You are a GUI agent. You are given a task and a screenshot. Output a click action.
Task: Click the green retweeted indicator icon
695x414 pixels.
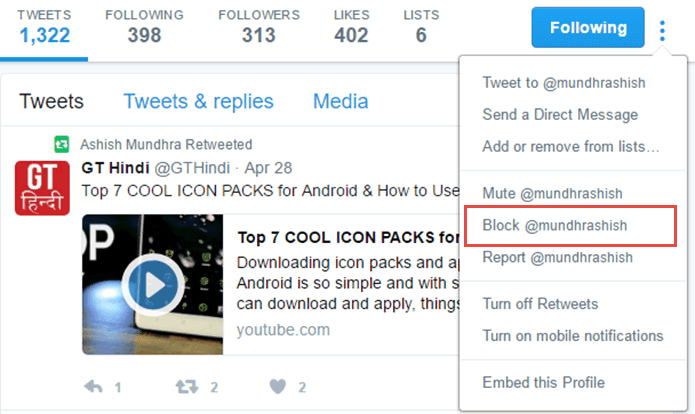click(62, 145)
